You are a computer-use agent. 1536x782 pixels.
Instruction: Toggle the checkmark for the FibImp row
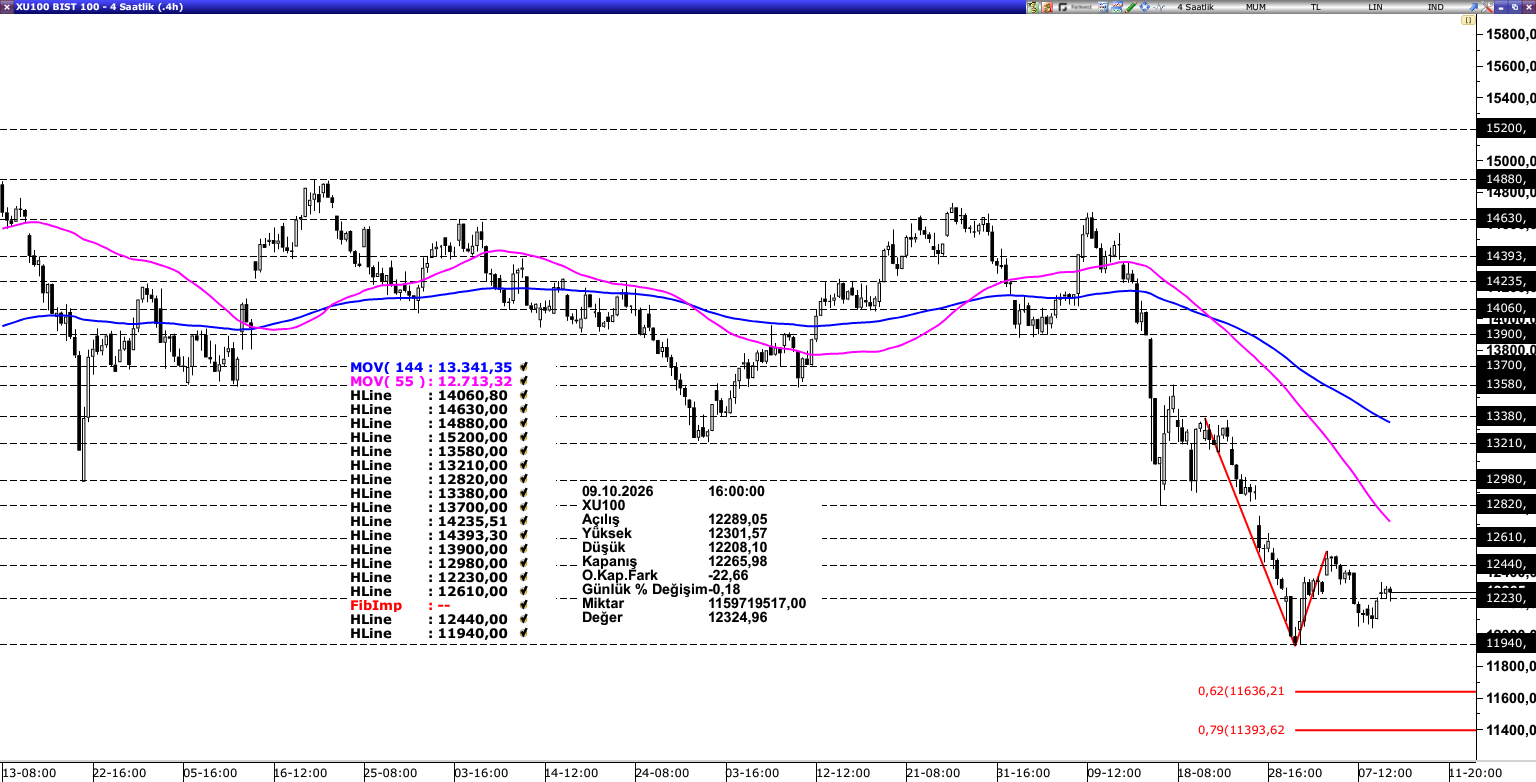point(524,606)
